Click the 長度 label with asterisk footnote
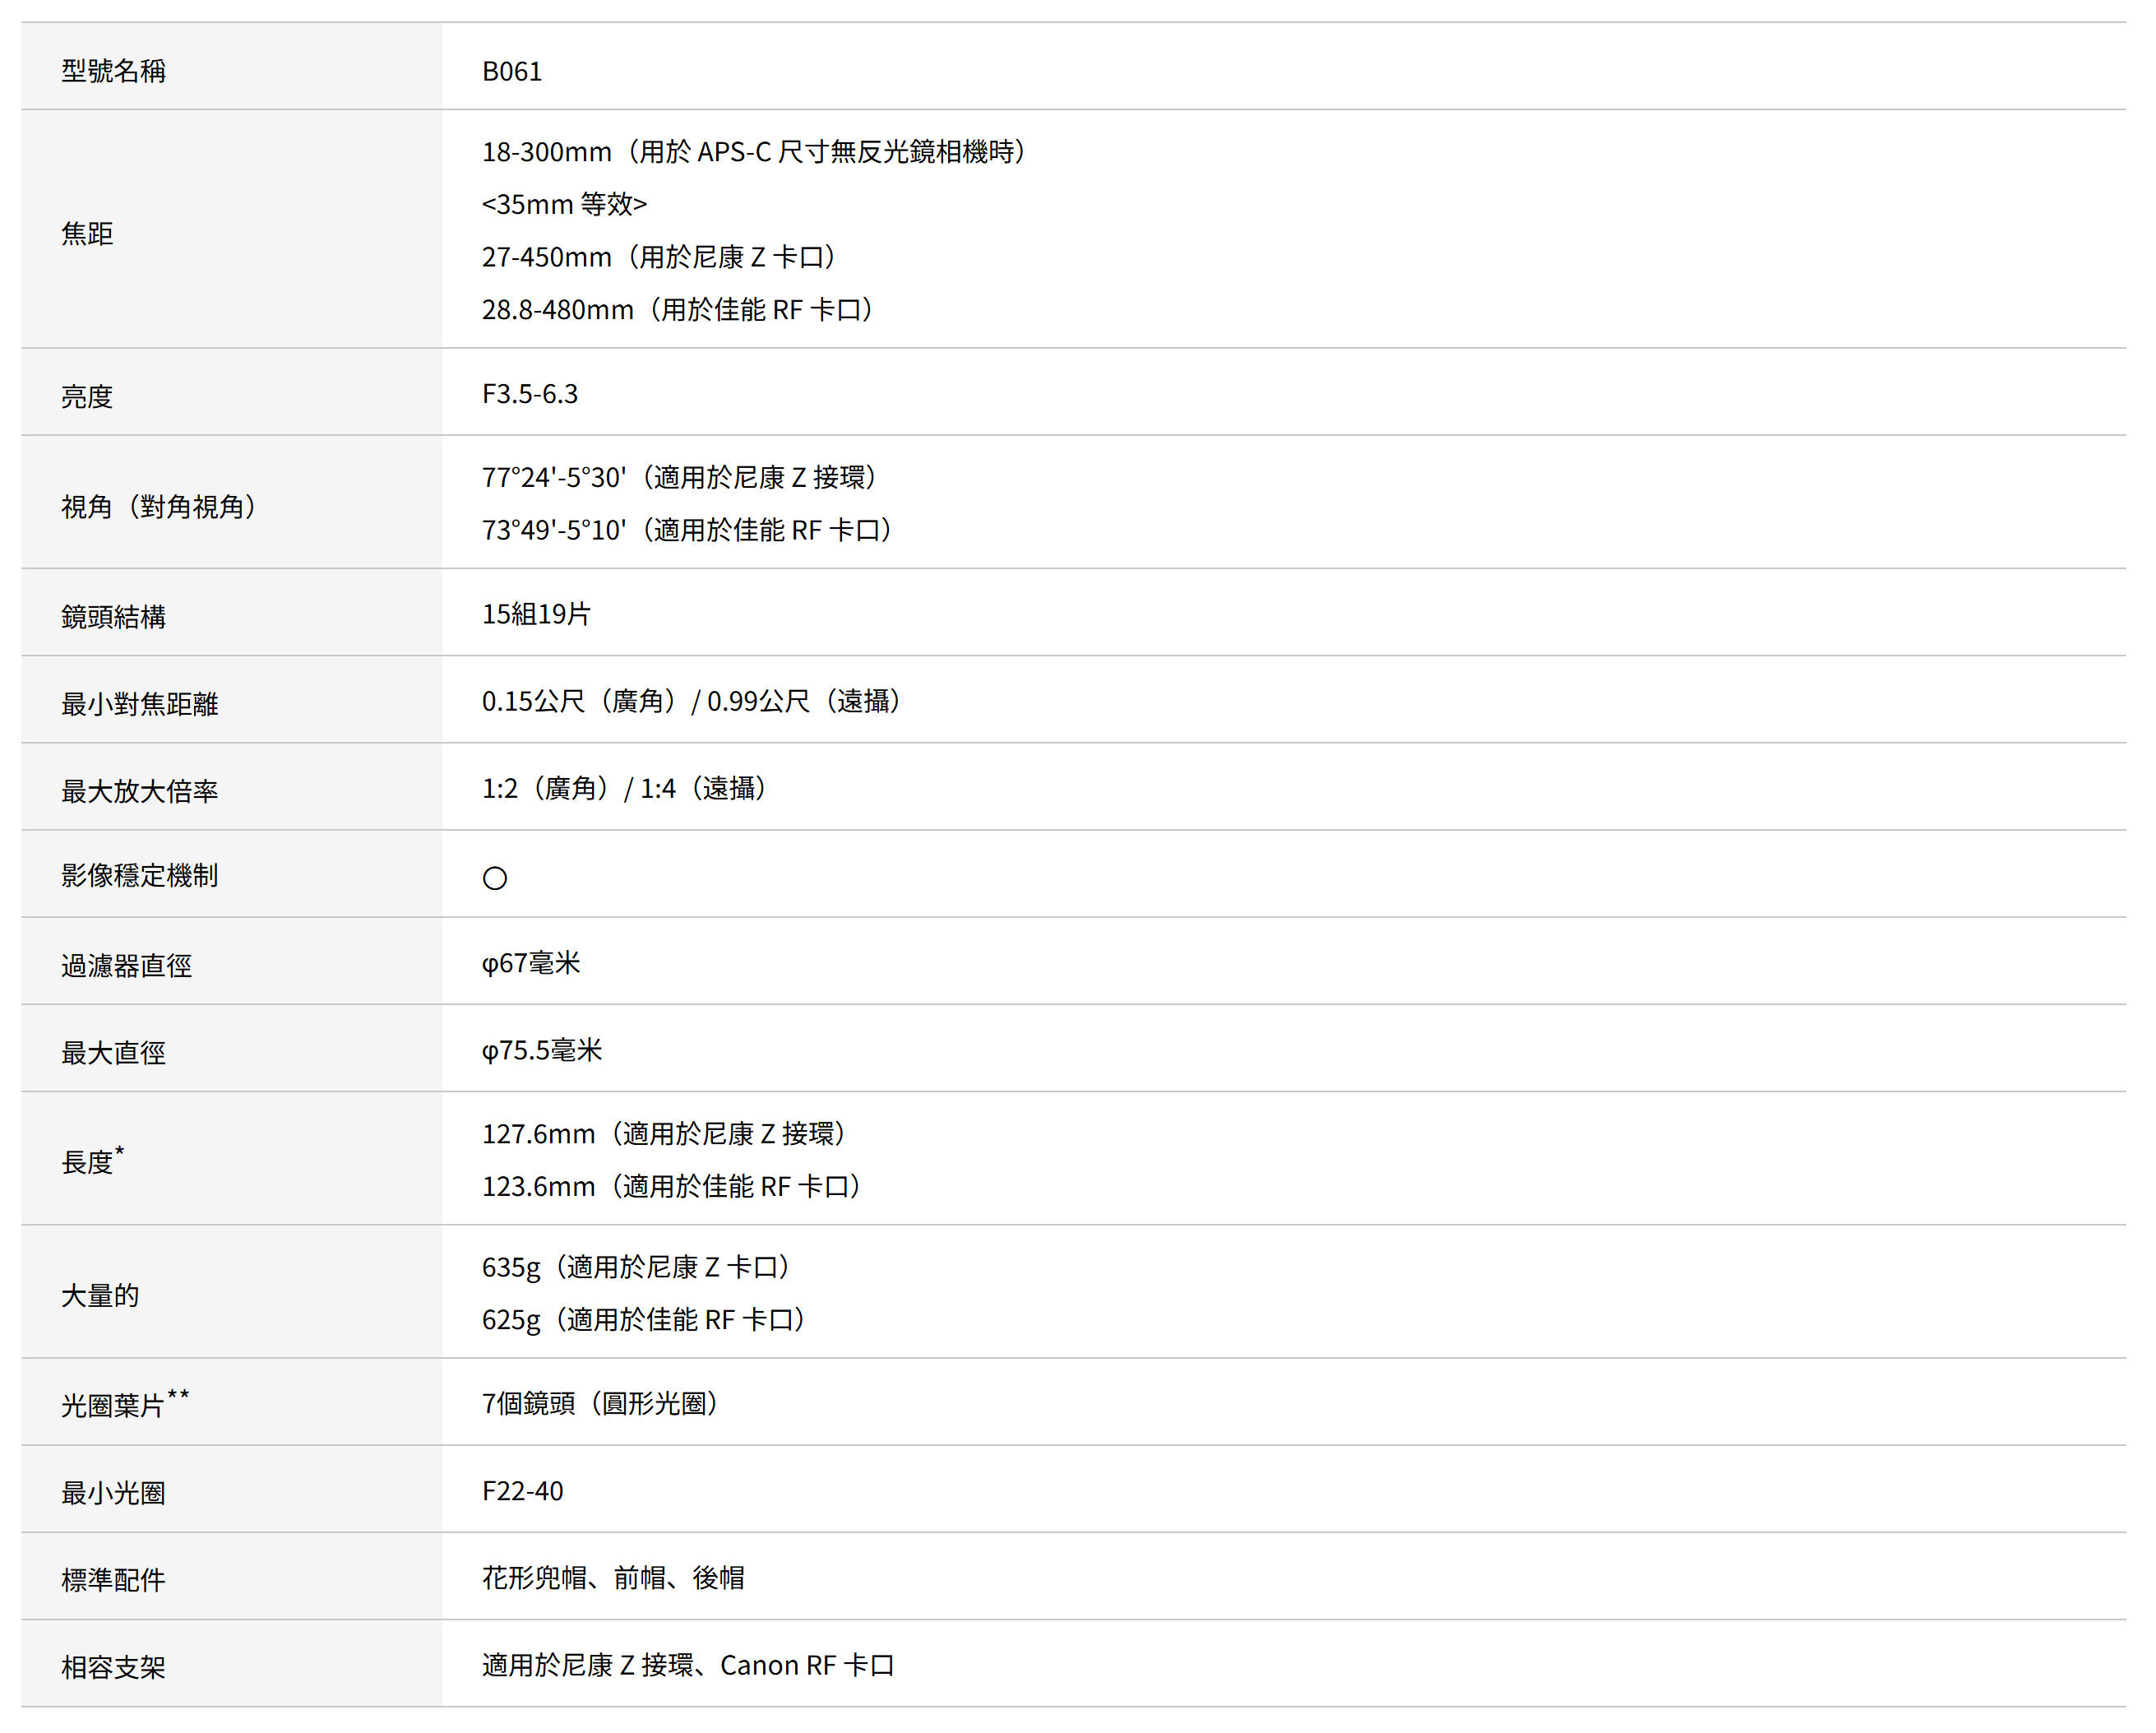This screenshot has height=1733, width=2156. coord(92,1160)
